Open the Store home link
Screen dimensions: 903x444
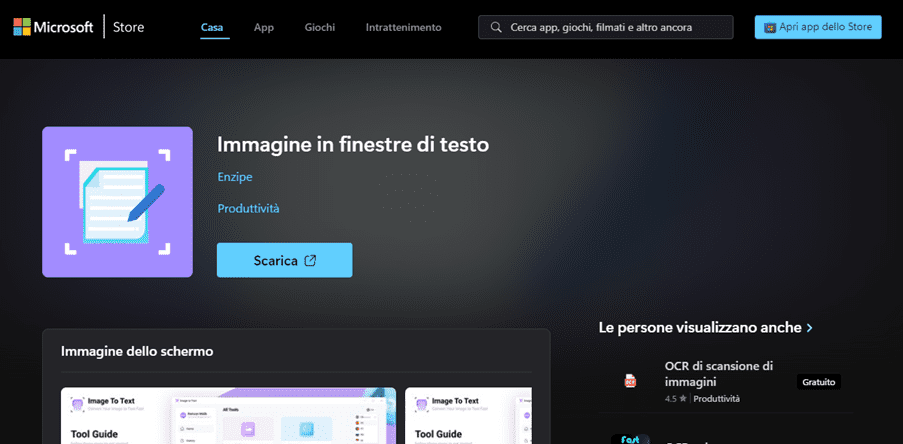click(x=128, y=27)
